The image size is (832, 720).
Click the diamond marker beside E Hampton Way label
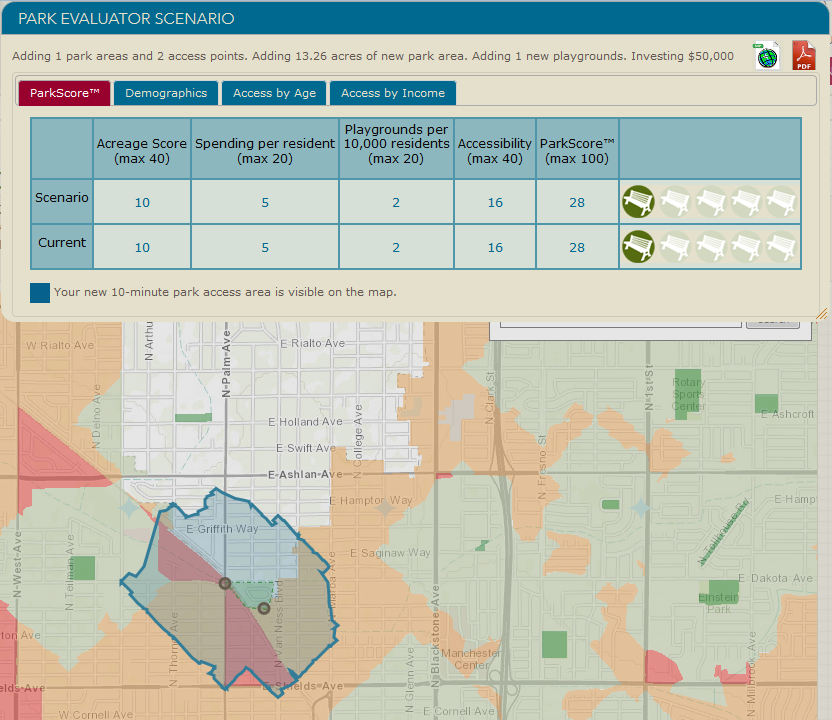(x=386, y=508)
